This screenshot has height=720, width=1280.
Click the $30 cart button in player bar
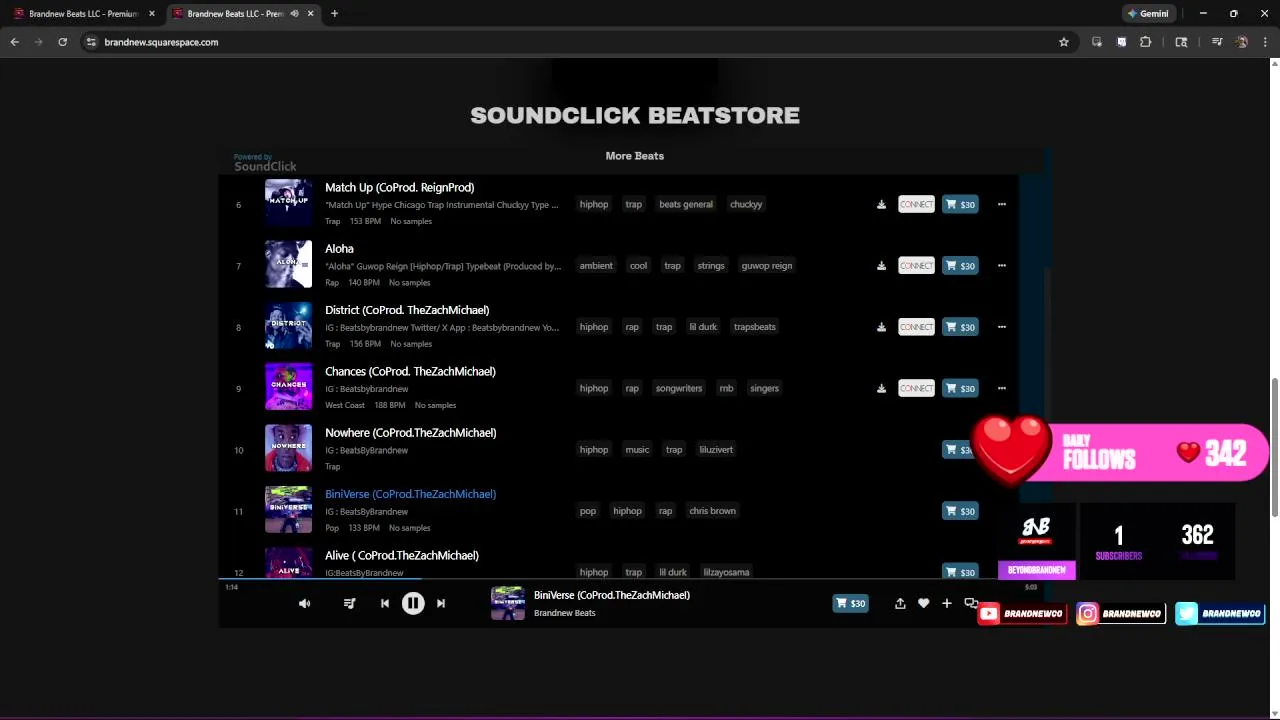[851, 603]
